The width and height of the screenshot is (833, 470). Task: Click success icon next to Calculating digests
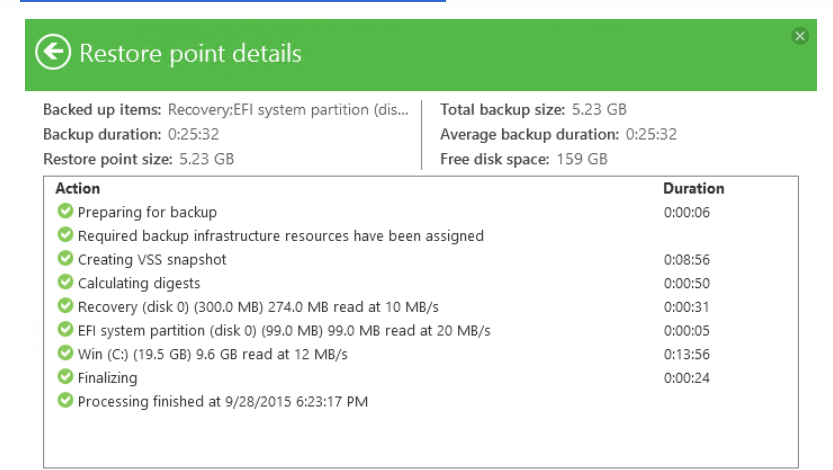tap(65, 283)
